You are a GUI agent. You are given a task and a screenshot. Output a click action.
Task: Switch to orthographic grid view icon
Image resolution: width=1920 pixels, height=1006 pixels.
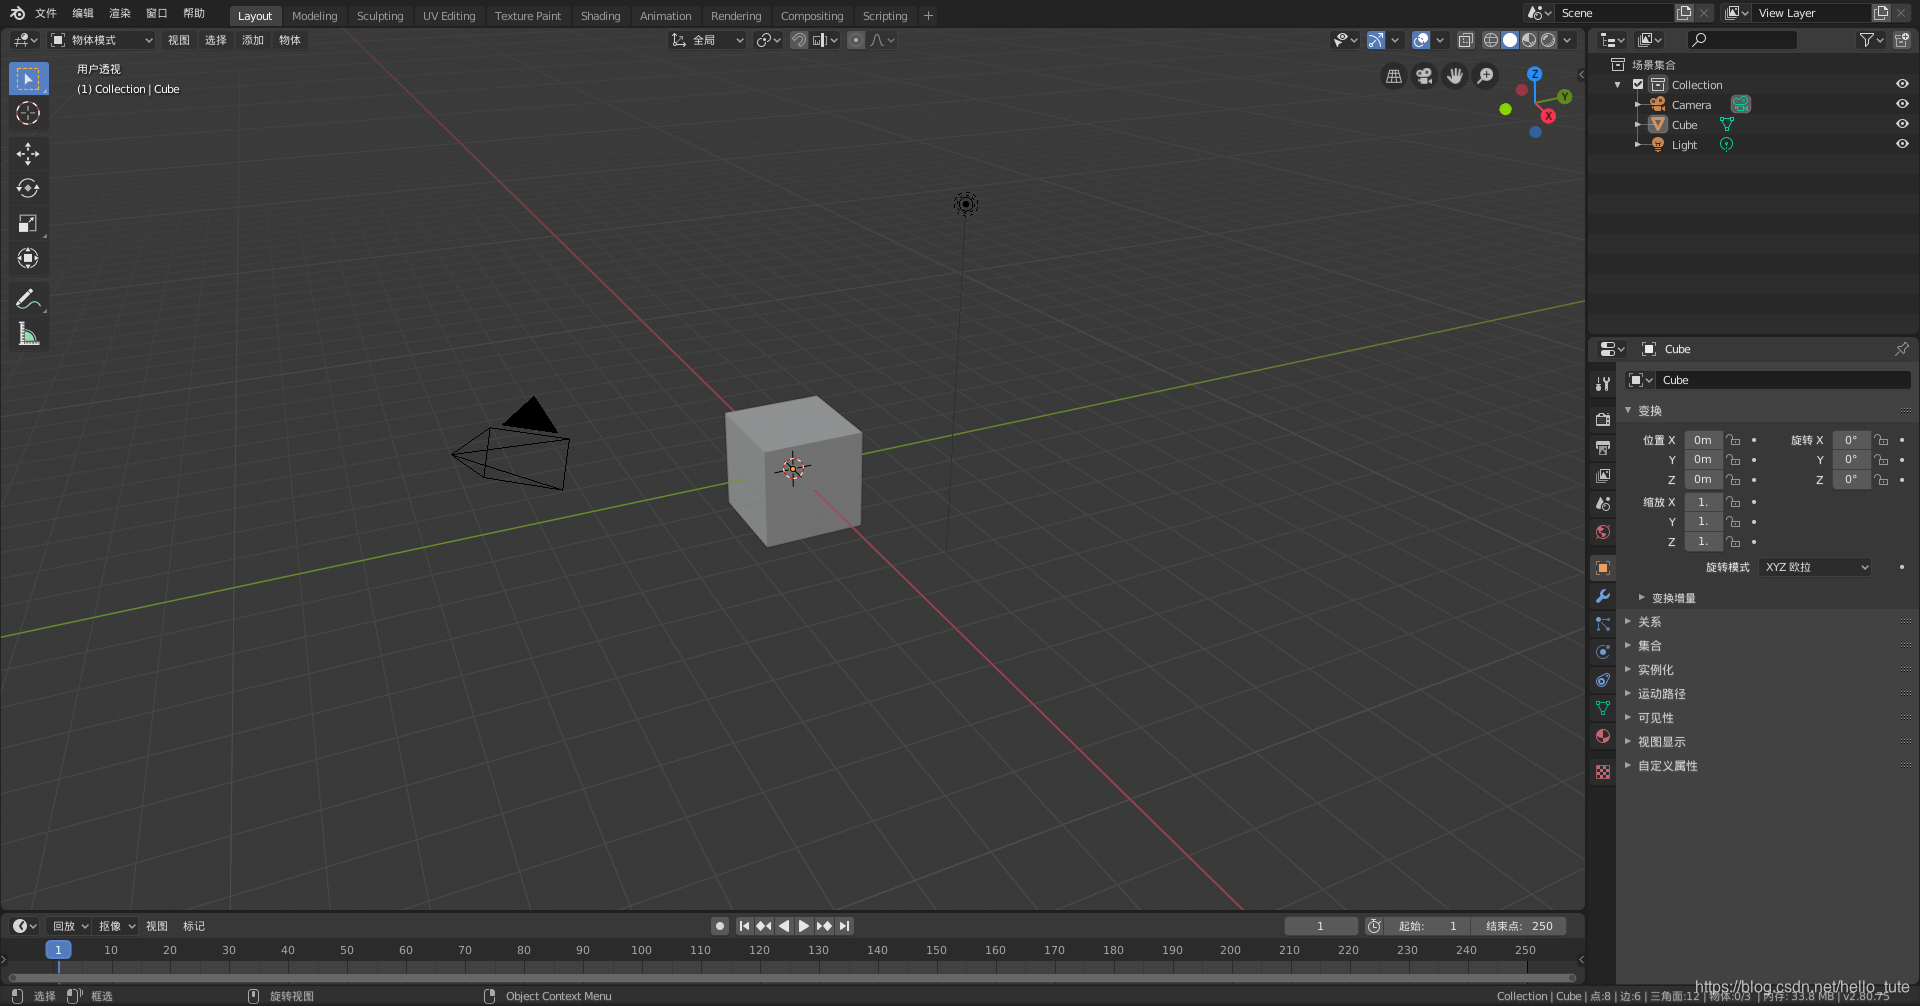coord(1393,76)
